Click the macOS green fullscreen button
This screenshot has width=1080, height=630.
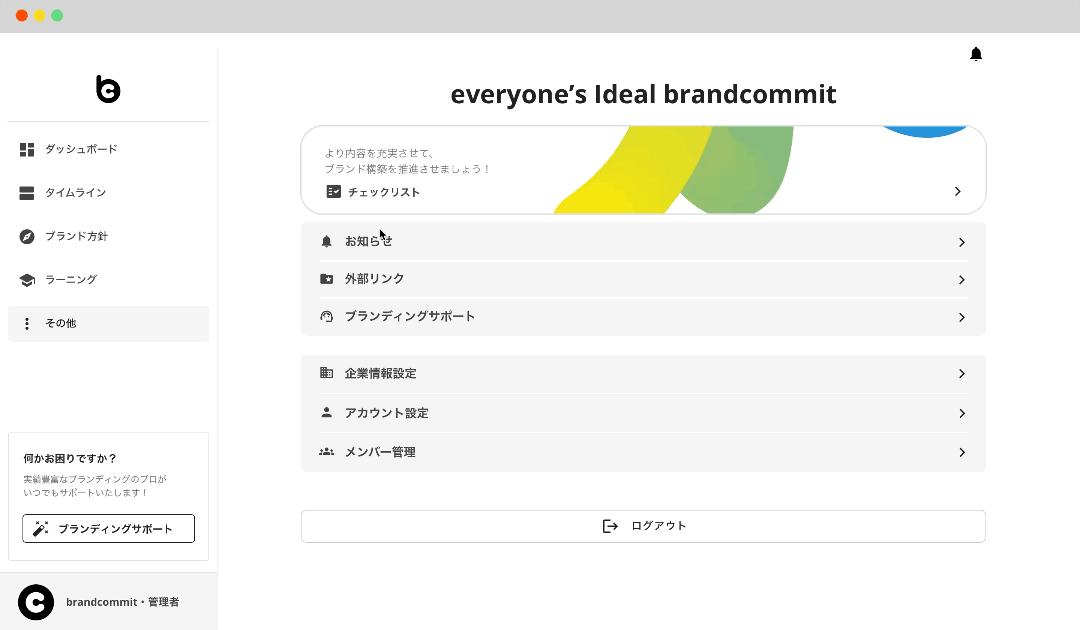point(57,15)
